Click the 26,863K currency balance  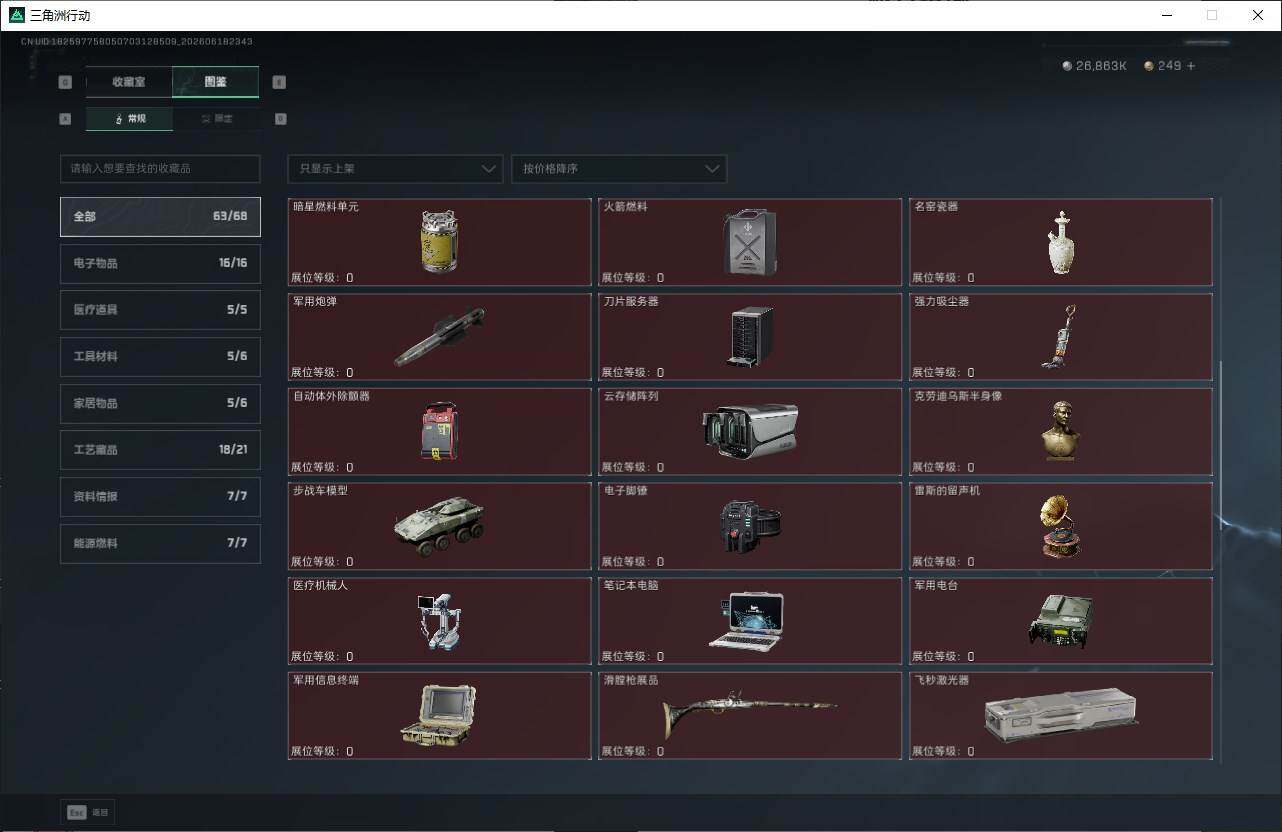(x=1095, y=66)
